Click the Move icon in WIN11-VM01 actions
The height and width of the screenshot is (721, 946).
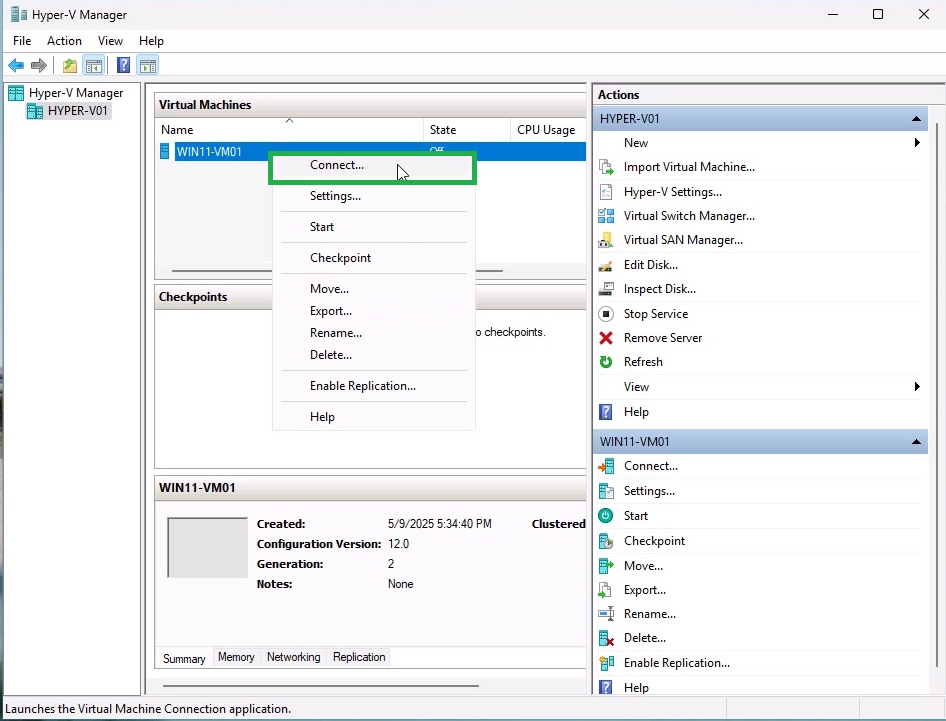606,566
